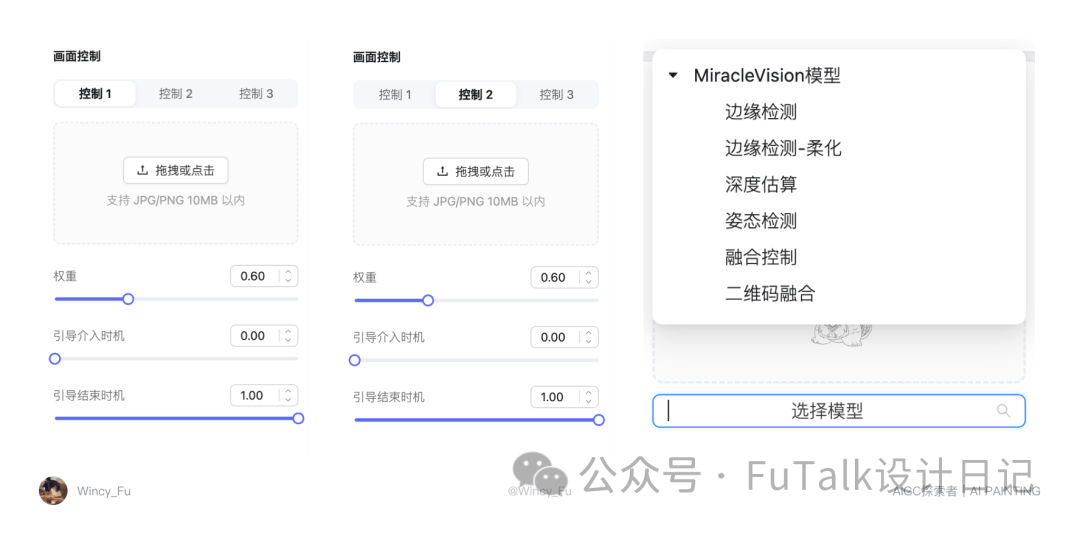Viewport: 1080px width, 533px height.
Task: Switch to 控制 3 tab in left panel
Action: point(256,94)
